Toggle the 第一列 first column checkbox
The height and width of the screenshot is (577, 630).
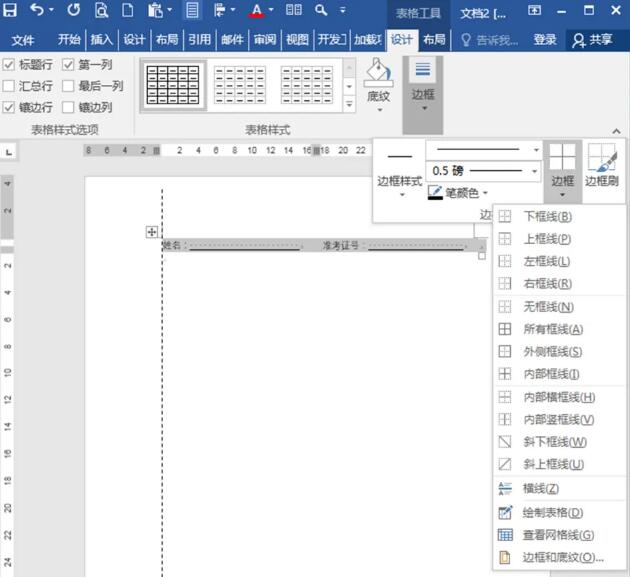pyautogui.click(x=68, y=64)
